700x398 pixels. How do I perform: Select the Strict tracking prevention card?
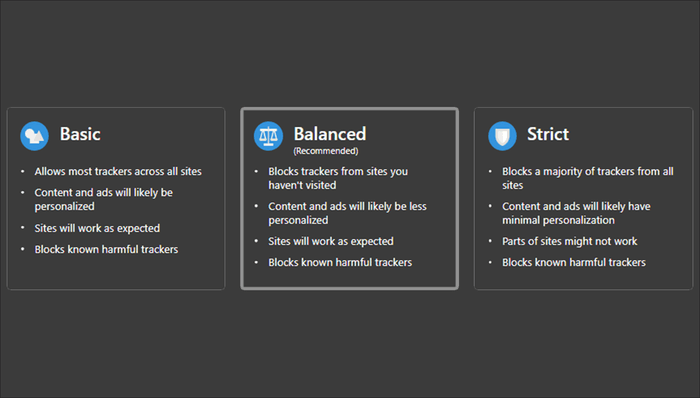583,199
